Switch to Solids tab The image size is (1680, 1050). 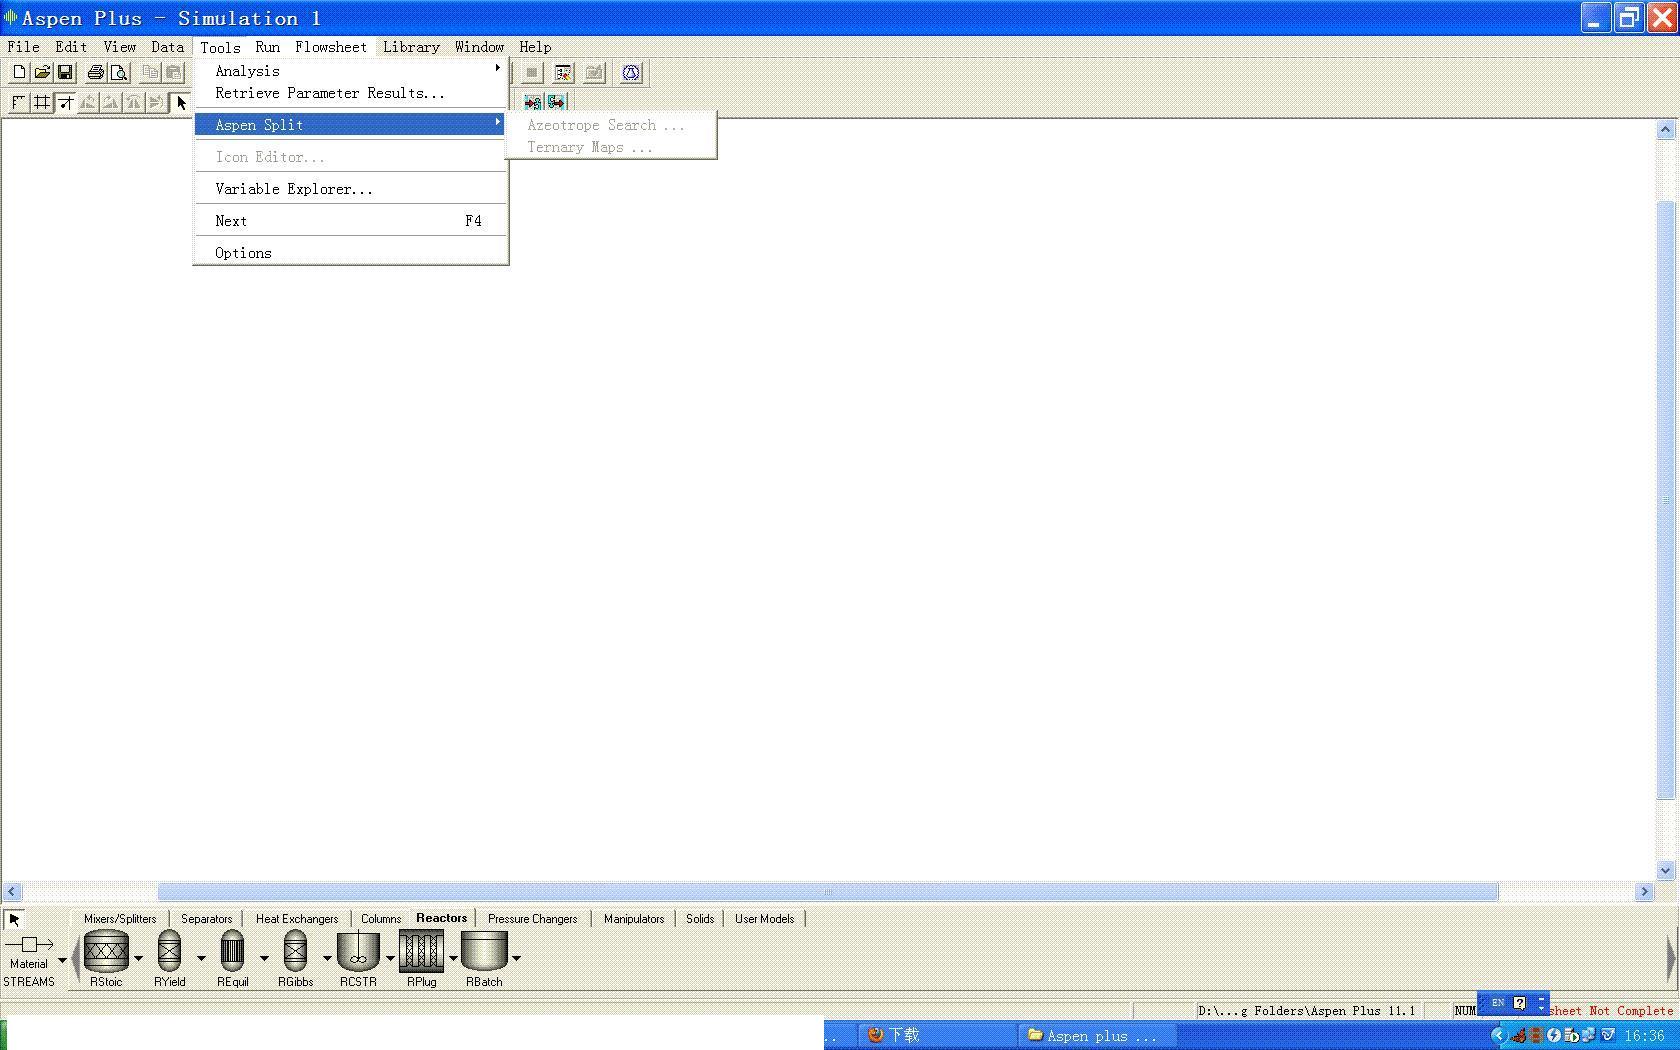(700, 919)
